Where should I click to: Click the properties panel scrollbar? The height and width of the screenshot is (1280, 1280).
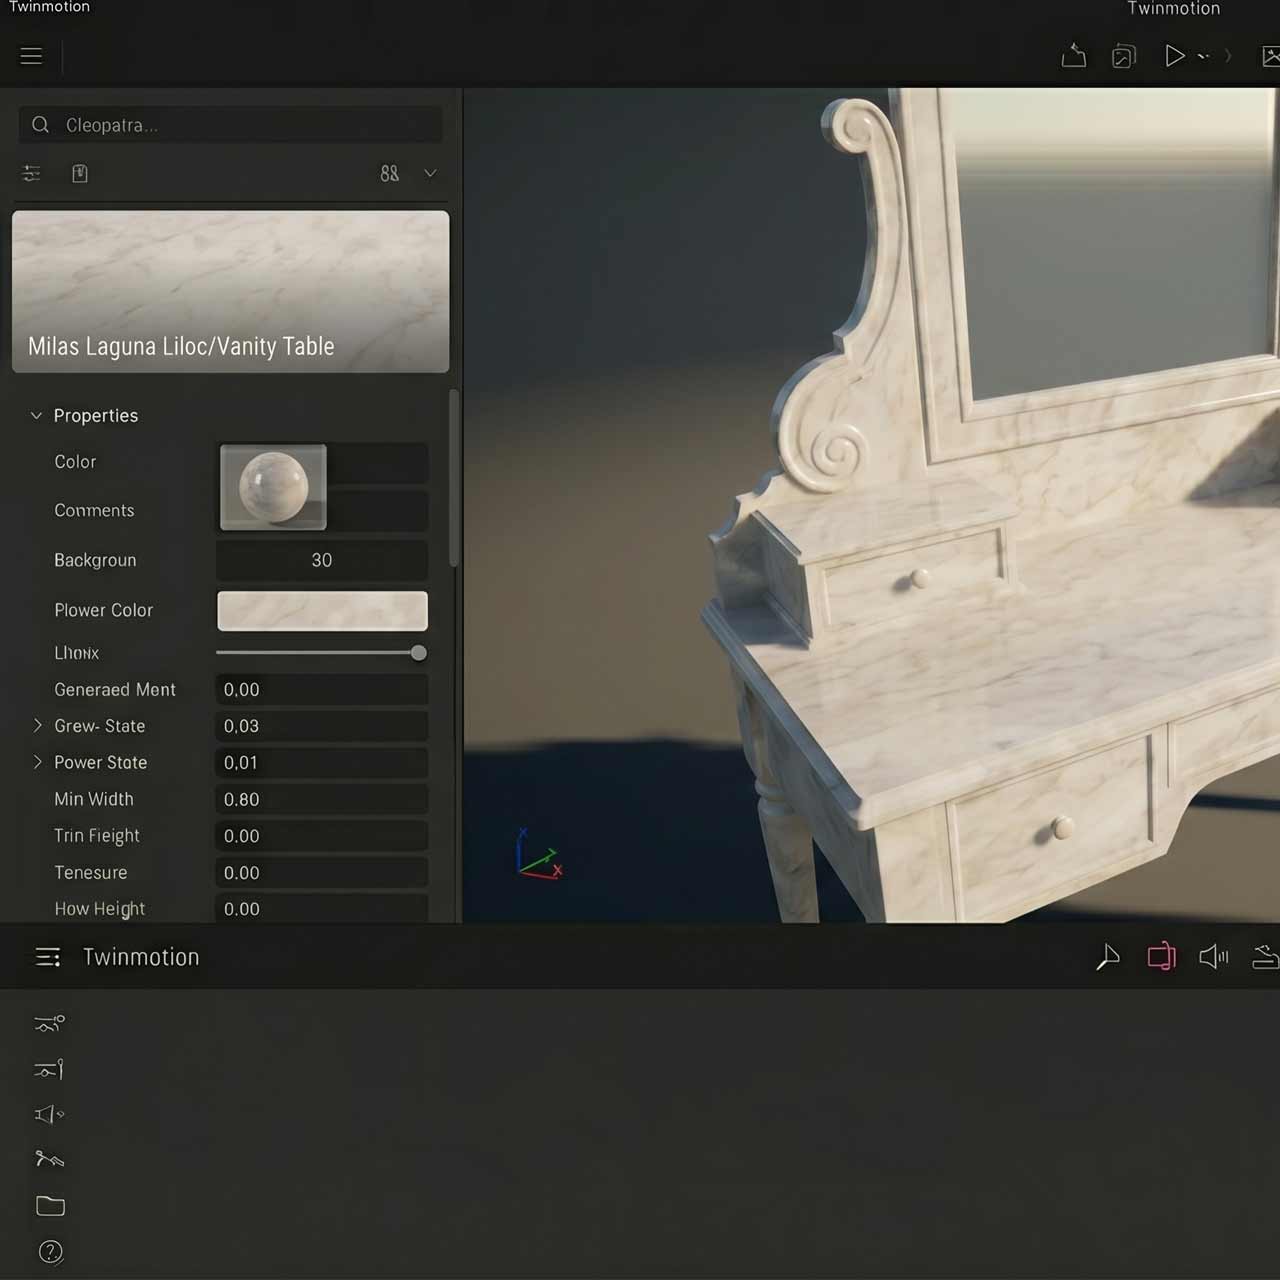[454, 478]
